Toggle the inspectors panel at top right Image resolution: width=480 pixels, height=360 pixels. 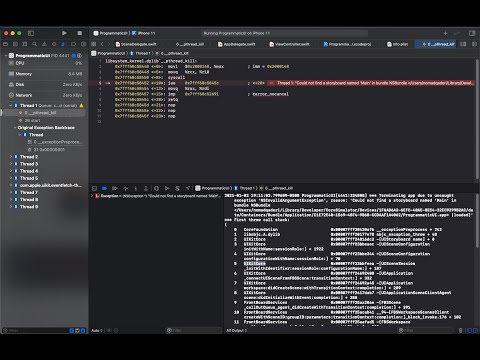472,33
